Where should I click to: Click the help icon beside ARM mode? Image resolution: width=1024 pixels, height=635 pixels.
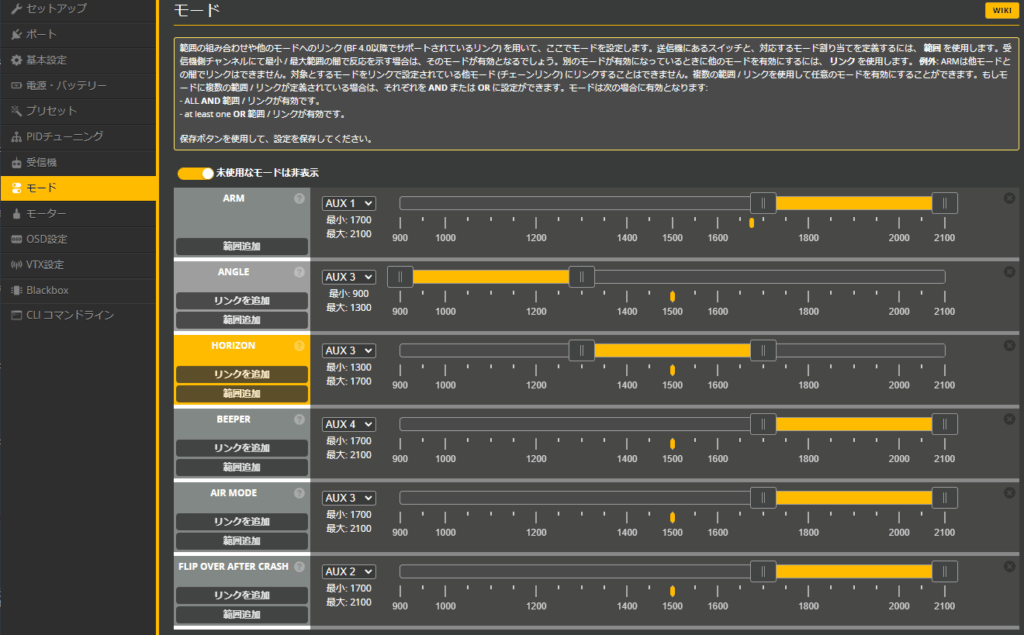tap(299, 198)
